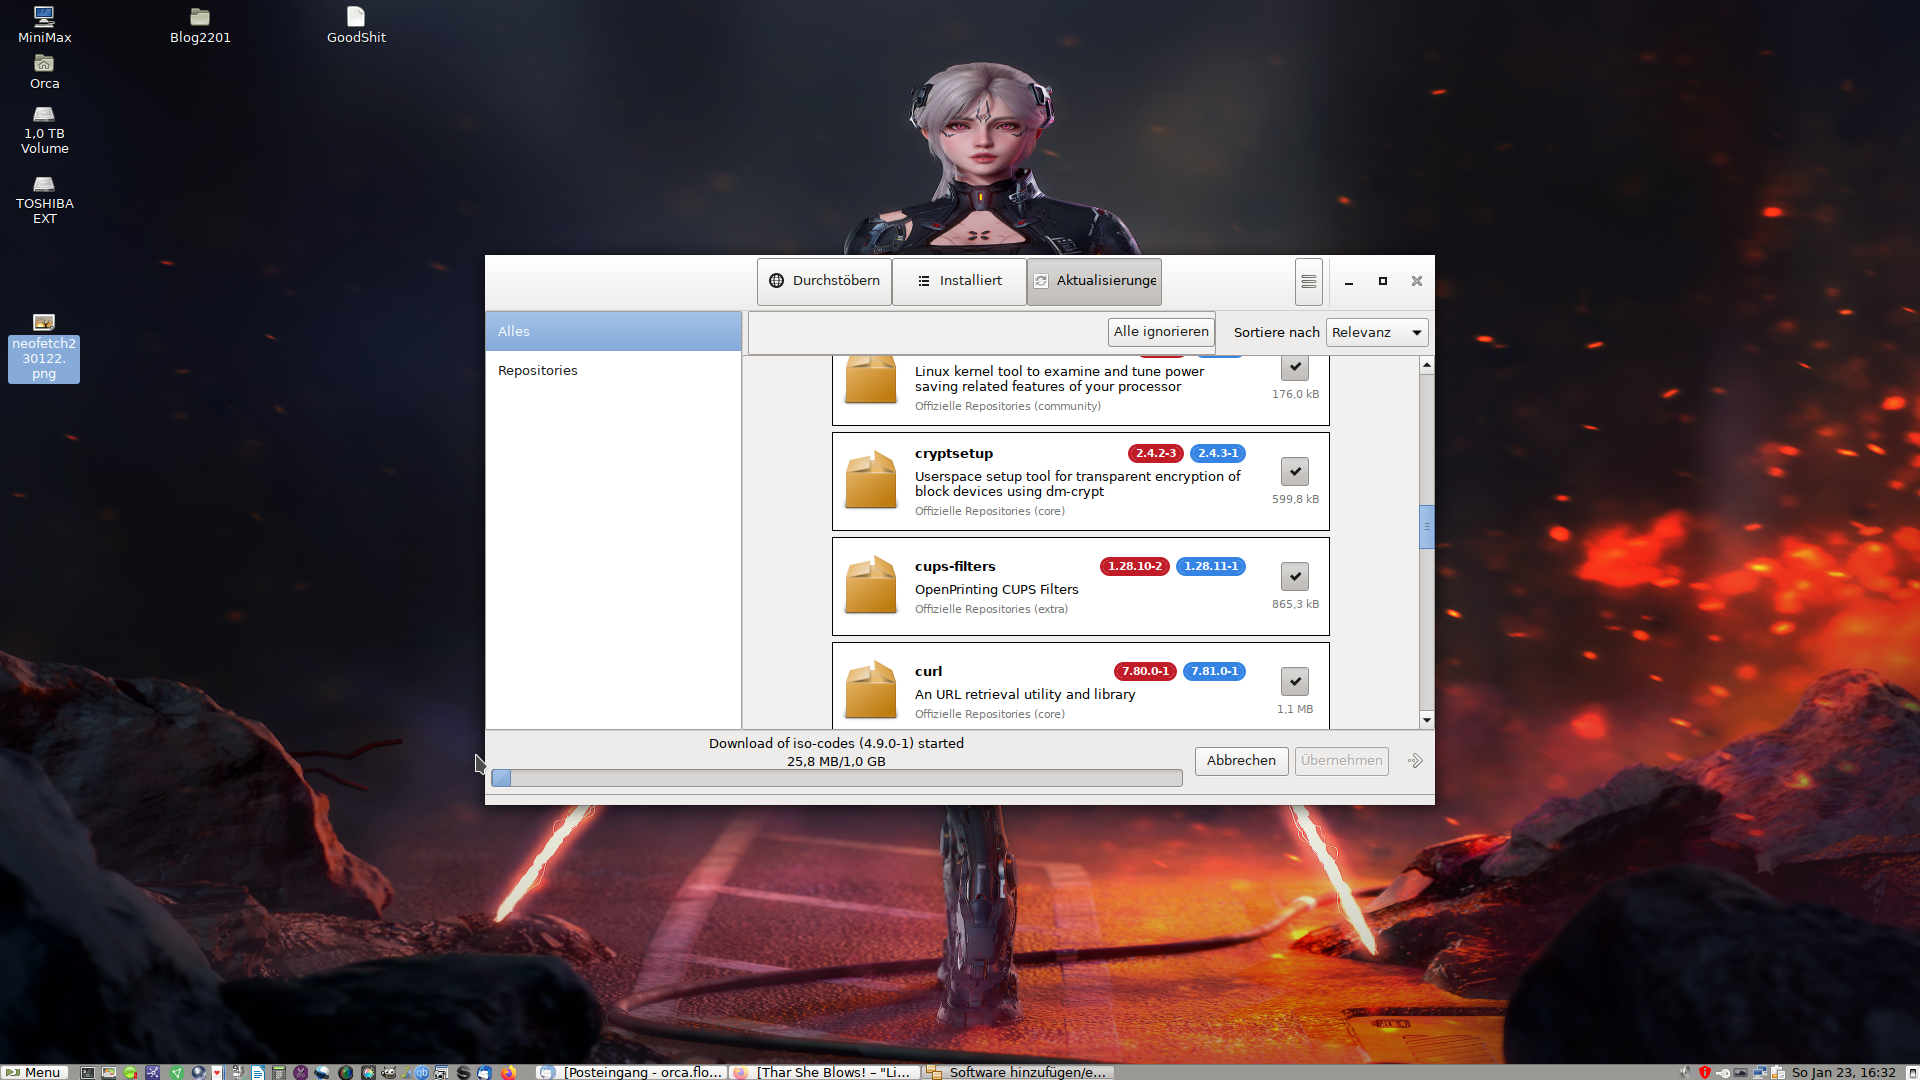1920x1080 pixels.
Task: Open the calculator icon in the taskbar
Action: point(278,1072)
